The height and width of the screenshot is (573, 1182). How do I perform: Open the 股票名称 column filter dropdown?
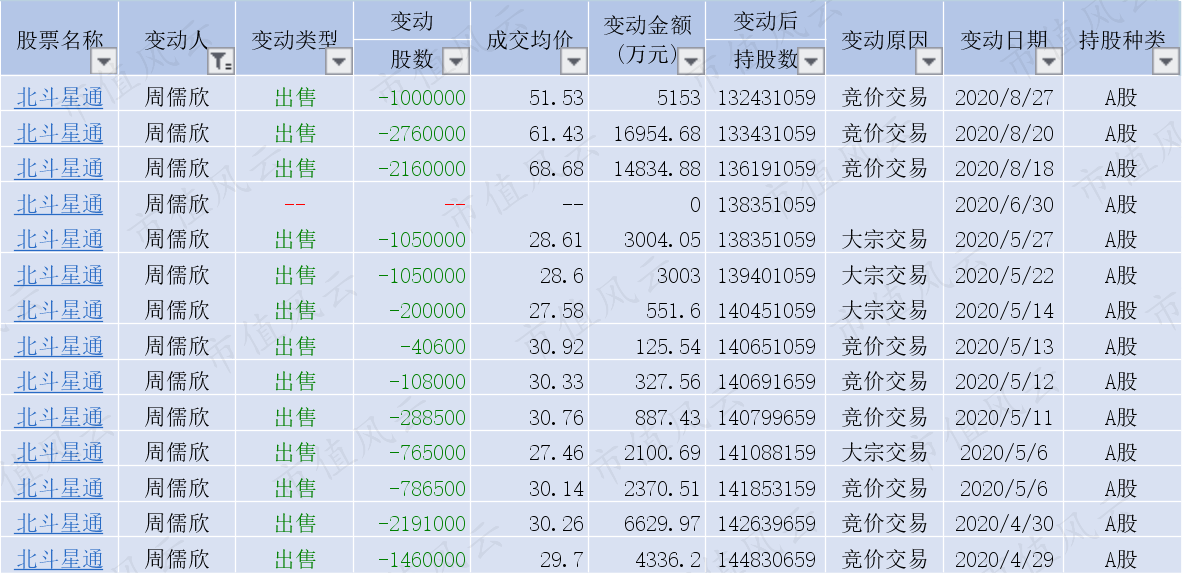[x=104, y=62]
